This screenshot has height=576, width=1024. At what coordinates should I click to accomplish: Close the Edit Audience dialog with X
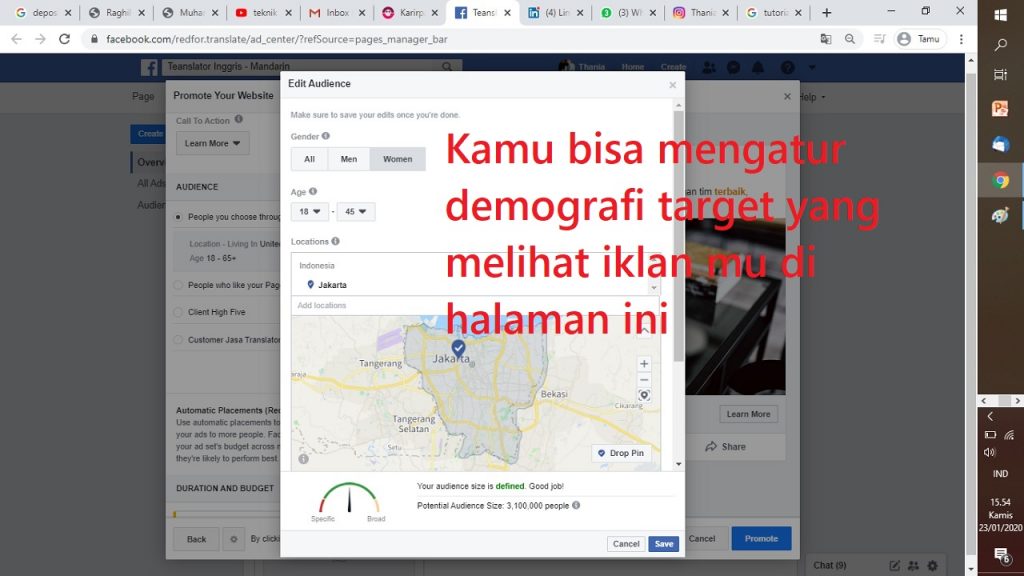(672, 85)
